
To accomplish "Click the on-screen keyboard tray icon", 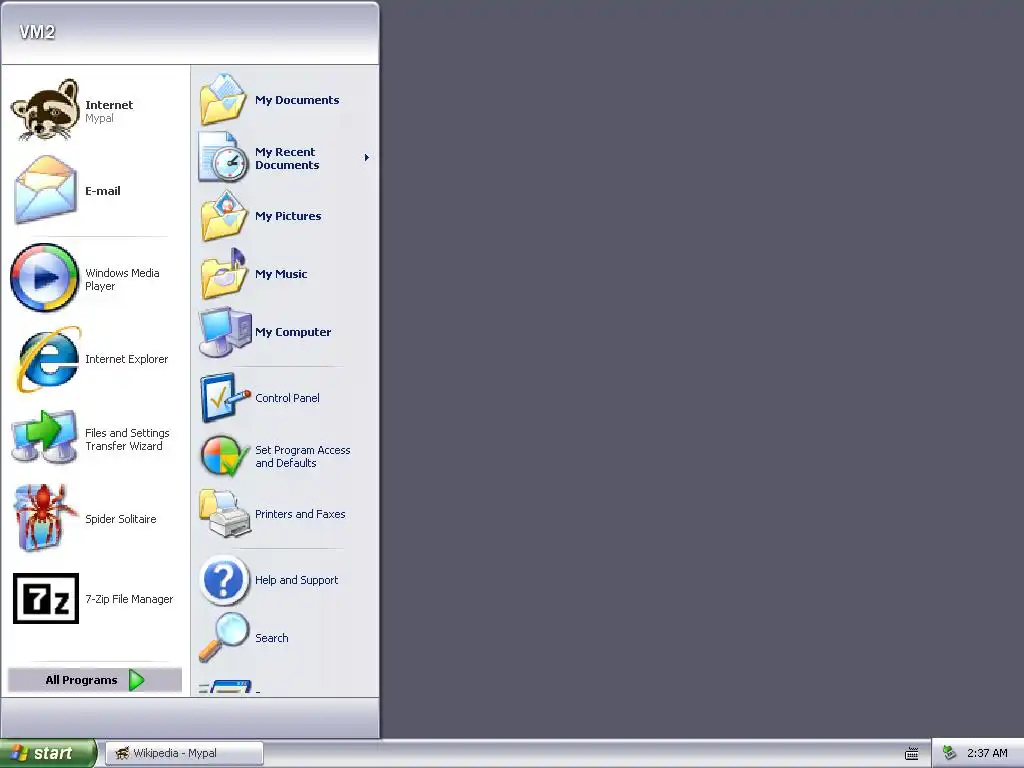I will point(912,754).
